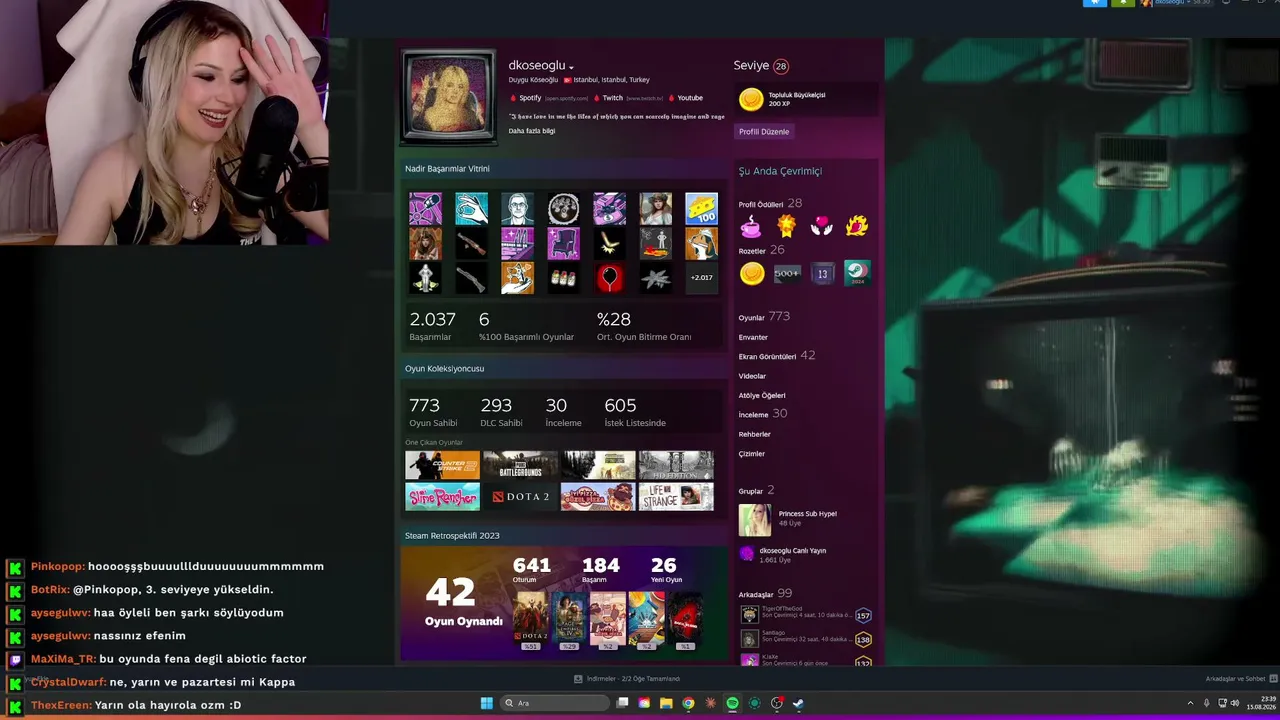The height and width of the screenshot is (720, 1280).
Task: Click the three bottles achievement icon
Action: coord(563,278)
